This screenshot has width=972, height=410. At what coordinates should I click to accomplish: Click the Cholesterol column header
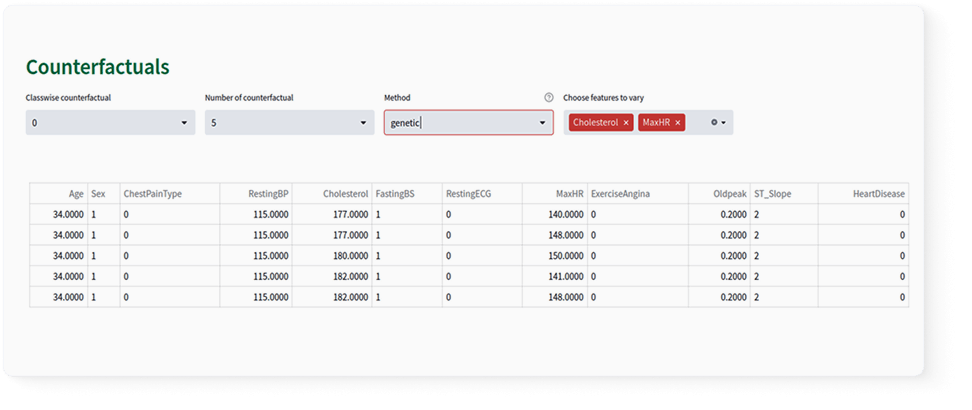(332, 194)
